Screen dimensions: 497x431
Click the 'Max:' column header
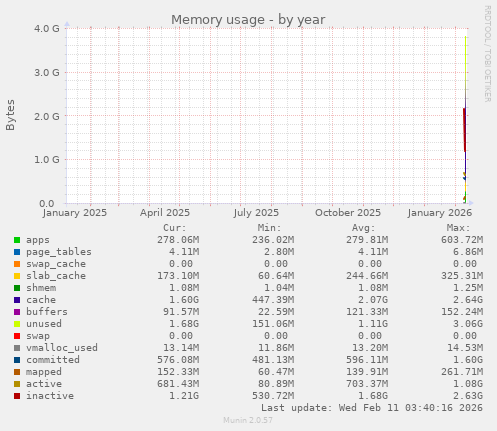pos(459,228)
